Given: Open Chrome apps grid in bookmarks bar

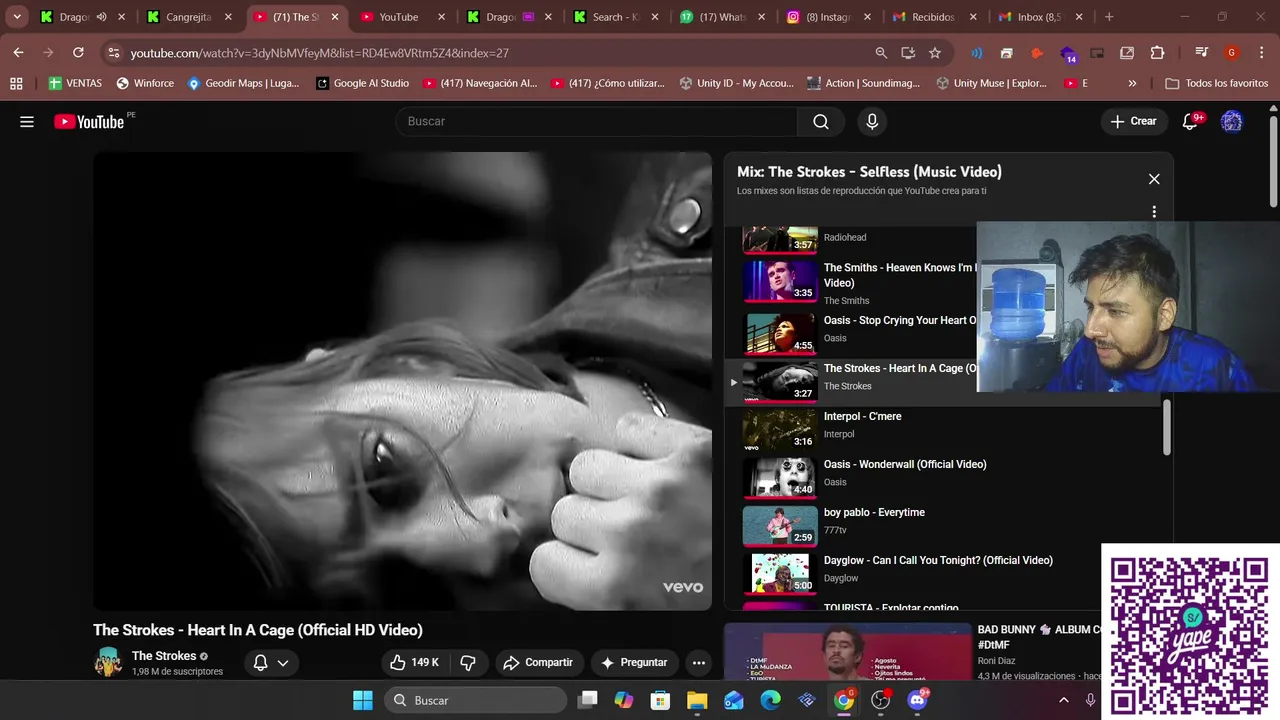Looking at the screenshot, I should [x=16, y=83].
